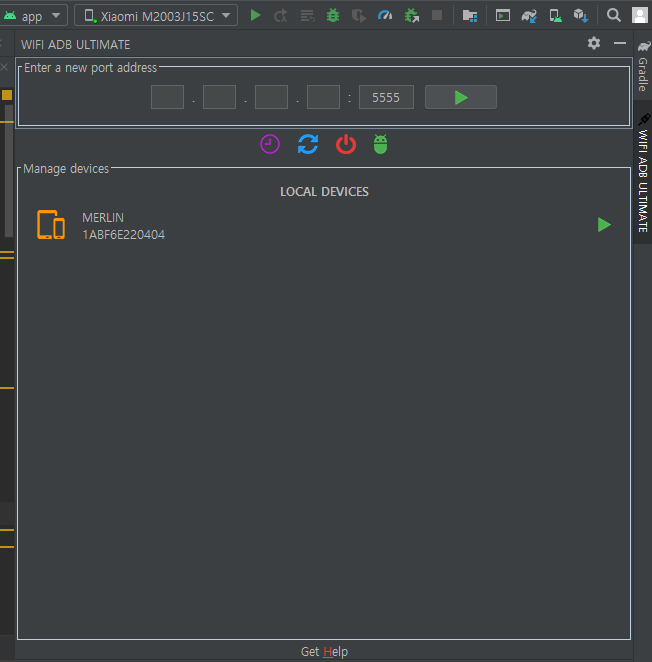The image size is (652, 662).
Task: Focus the first IP octet field
Action: coord(167,97)
